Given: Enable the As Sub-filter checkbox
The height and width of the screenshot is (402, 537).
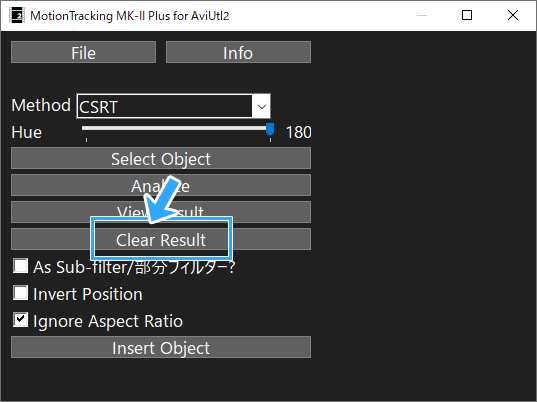Looking at the screenshot, I should (20, 266).
